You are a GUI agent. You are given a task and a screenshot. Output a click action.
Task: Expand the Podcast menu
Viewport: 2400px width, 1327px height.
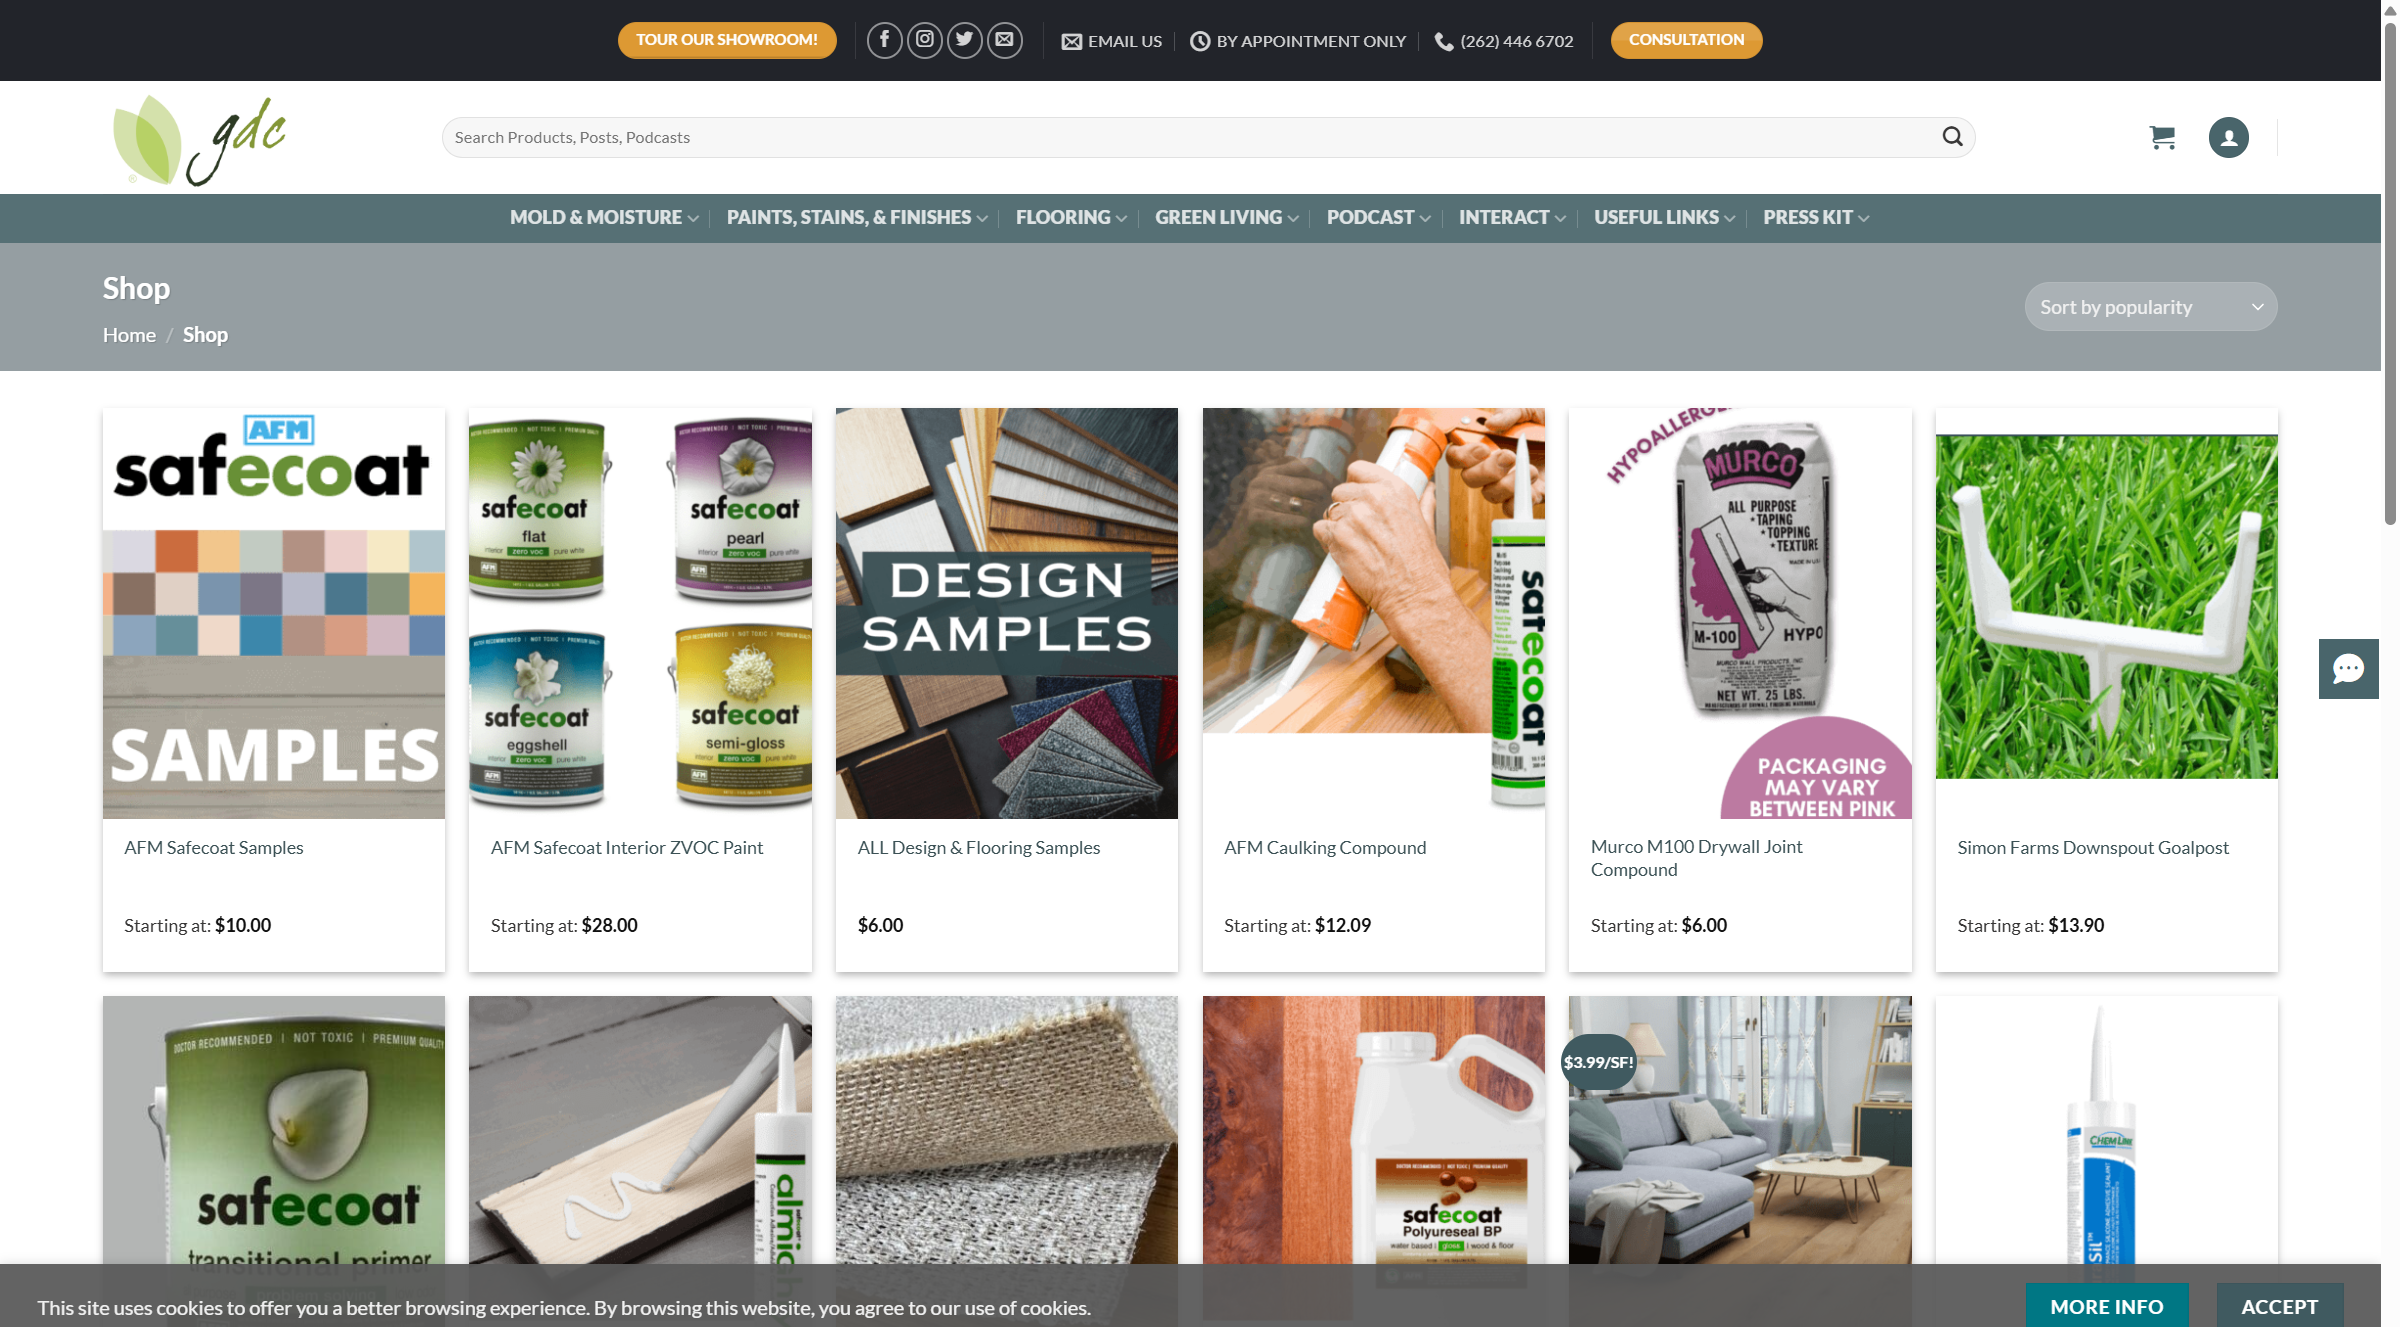pos(1378,217)
